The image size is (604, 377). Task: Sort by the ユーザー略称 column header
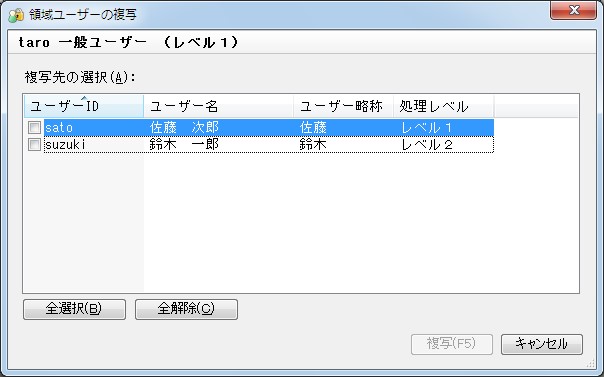click(x=343, y=106)
